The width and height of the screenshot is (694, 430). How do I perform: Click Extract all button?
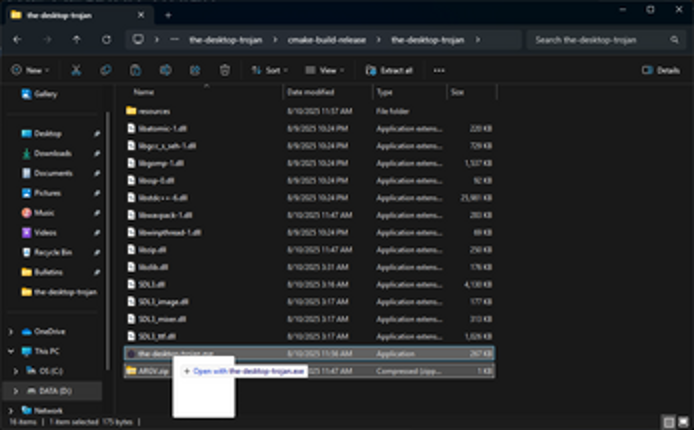click(x=389, y=70)
